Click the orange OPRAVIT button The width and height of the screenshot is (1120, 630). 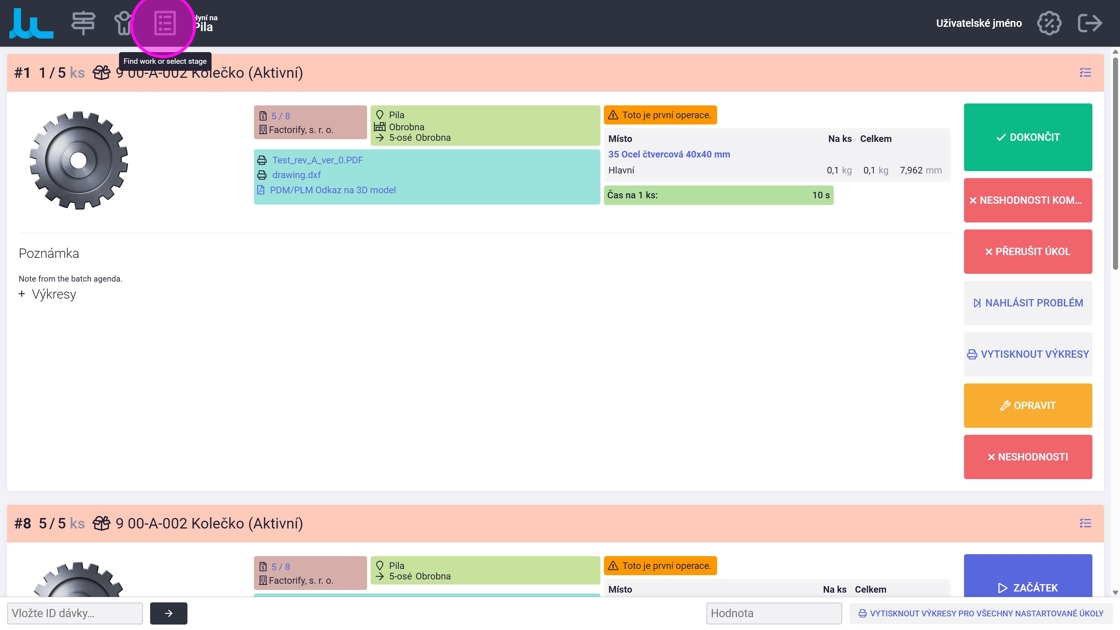click(1028, 406)
